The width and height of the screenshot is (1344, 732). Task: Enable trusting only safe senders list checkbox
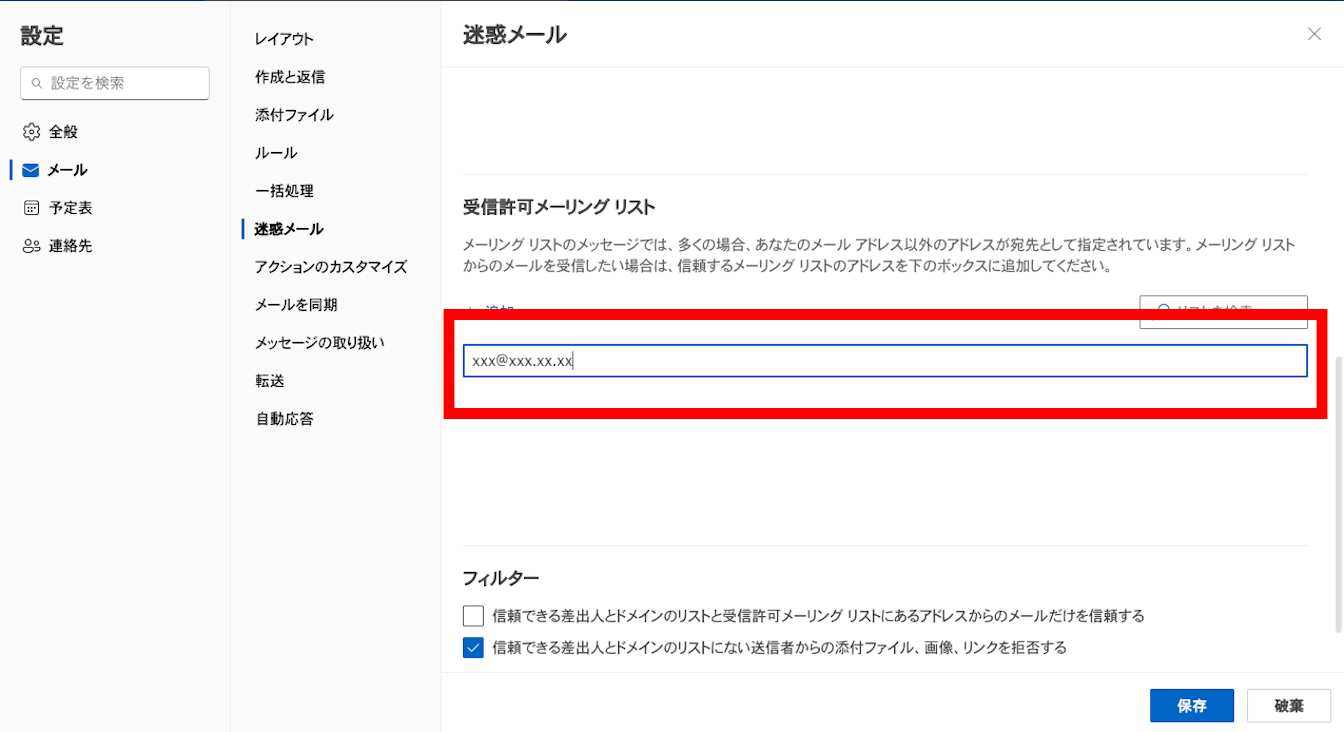point(473,615)
